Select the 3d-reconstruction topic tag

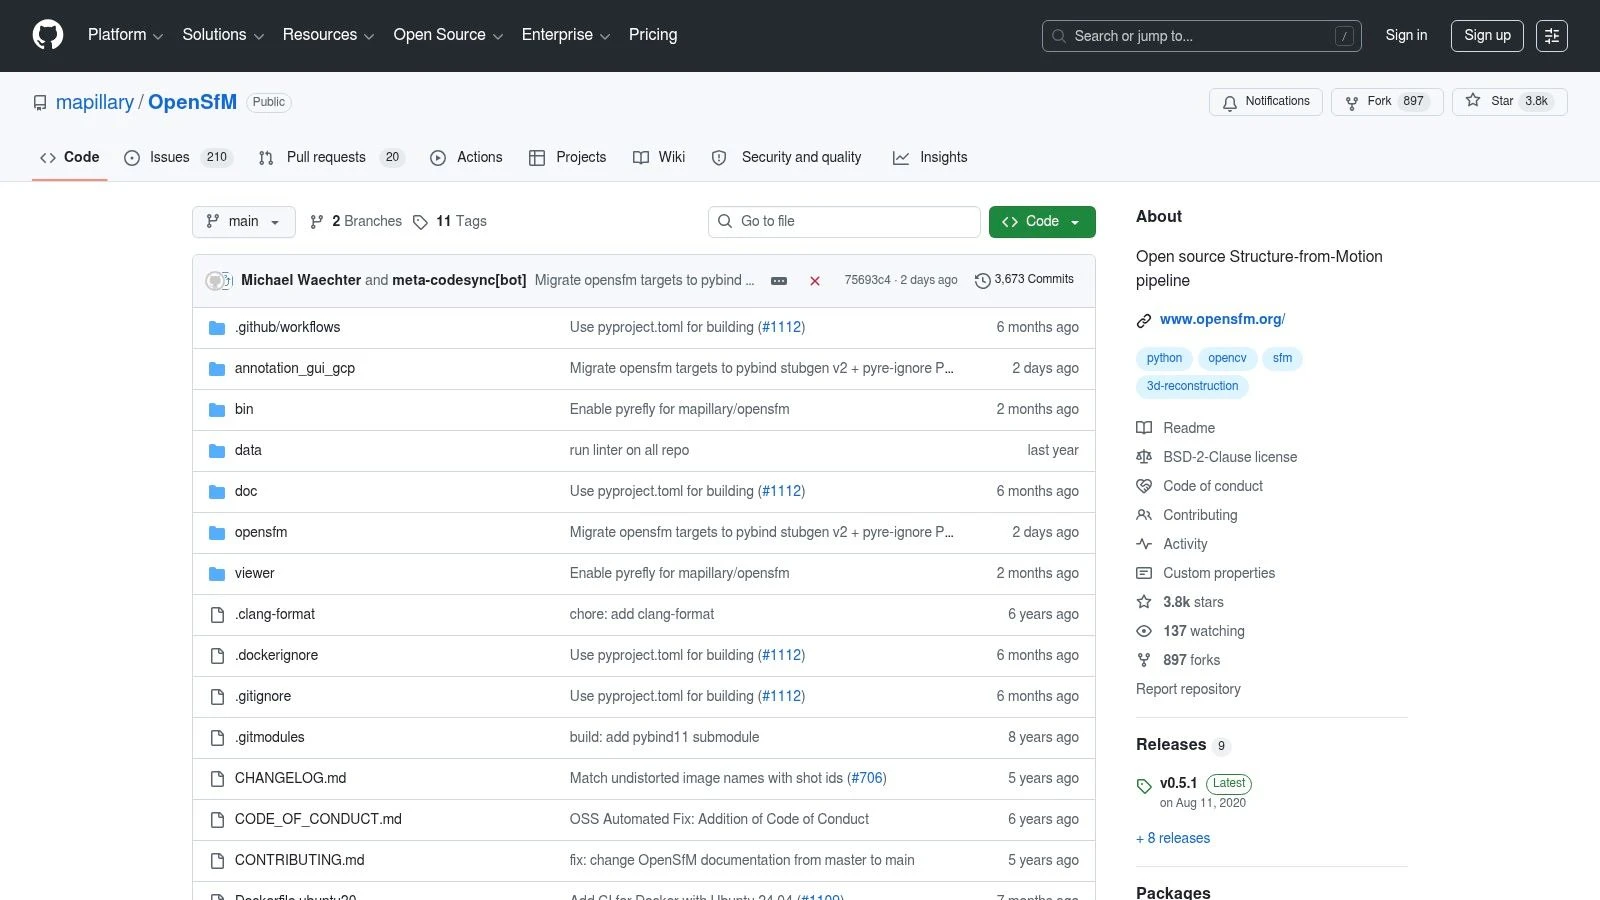pos(1192,386)
